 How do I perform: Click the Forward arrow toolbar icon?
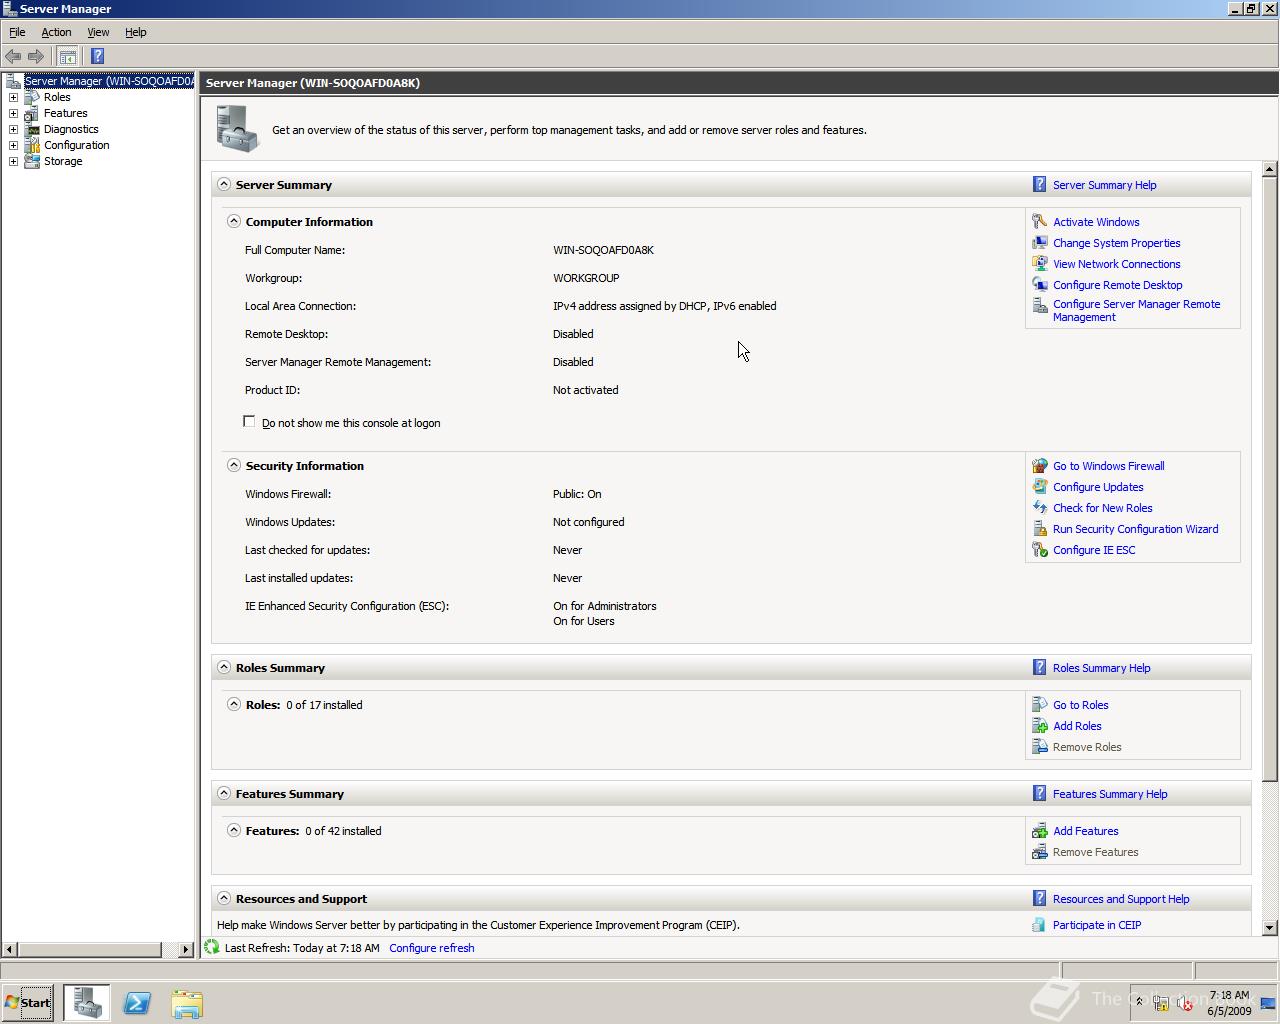36,56
